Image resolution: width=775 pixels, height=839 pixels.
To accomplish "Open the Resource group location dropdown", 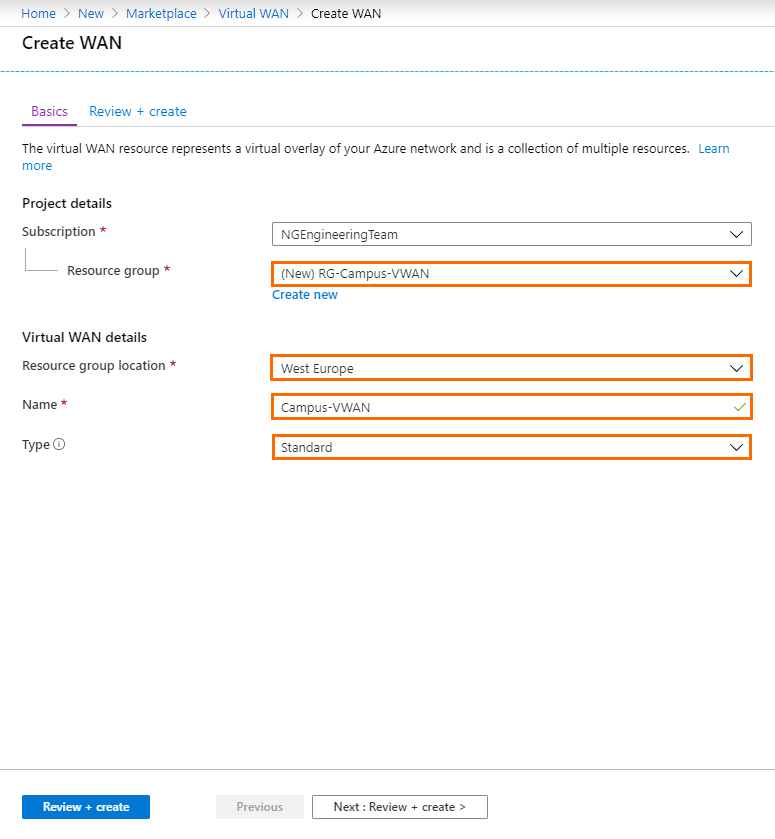I will point(511,368).
